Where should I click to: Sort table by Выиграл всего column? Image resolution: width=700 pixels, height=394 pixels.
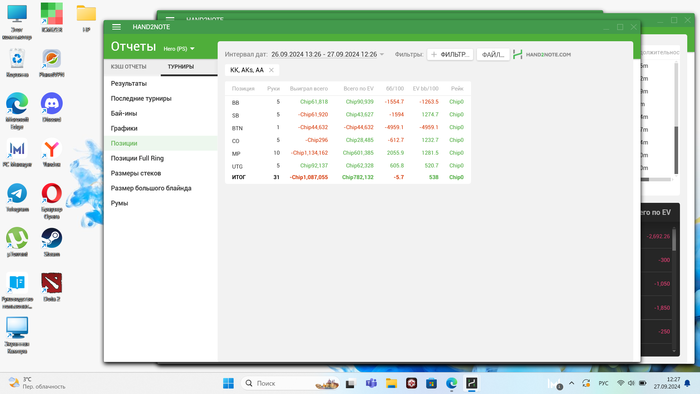[308, 89]
